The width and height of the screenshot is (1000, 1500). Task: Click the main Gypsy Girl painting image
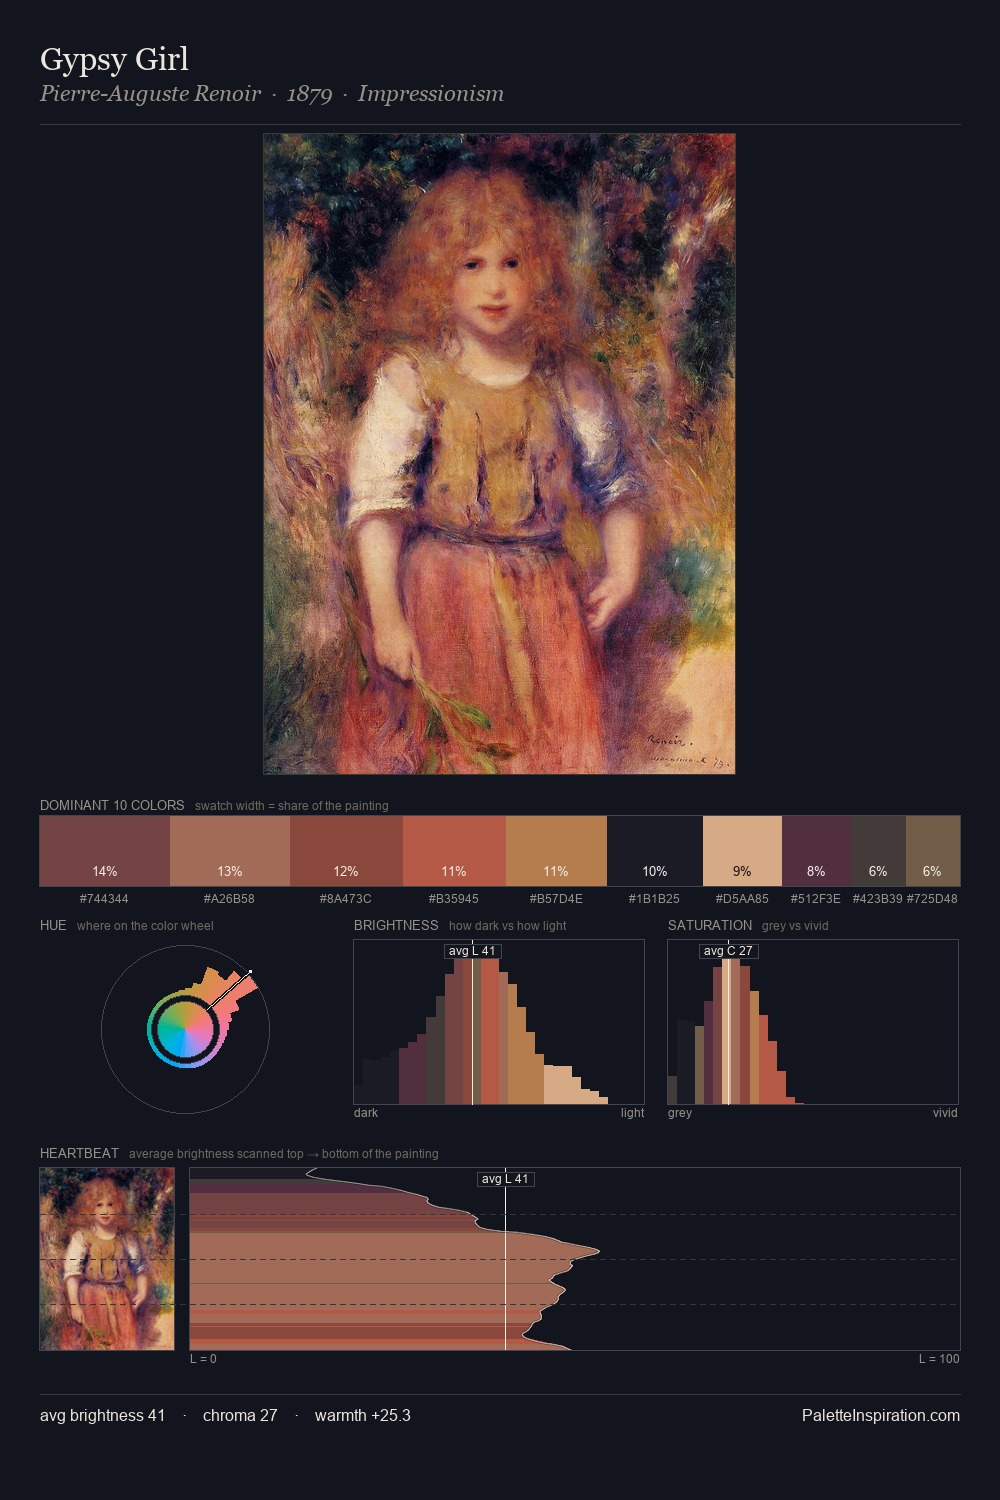pos(499,454)
